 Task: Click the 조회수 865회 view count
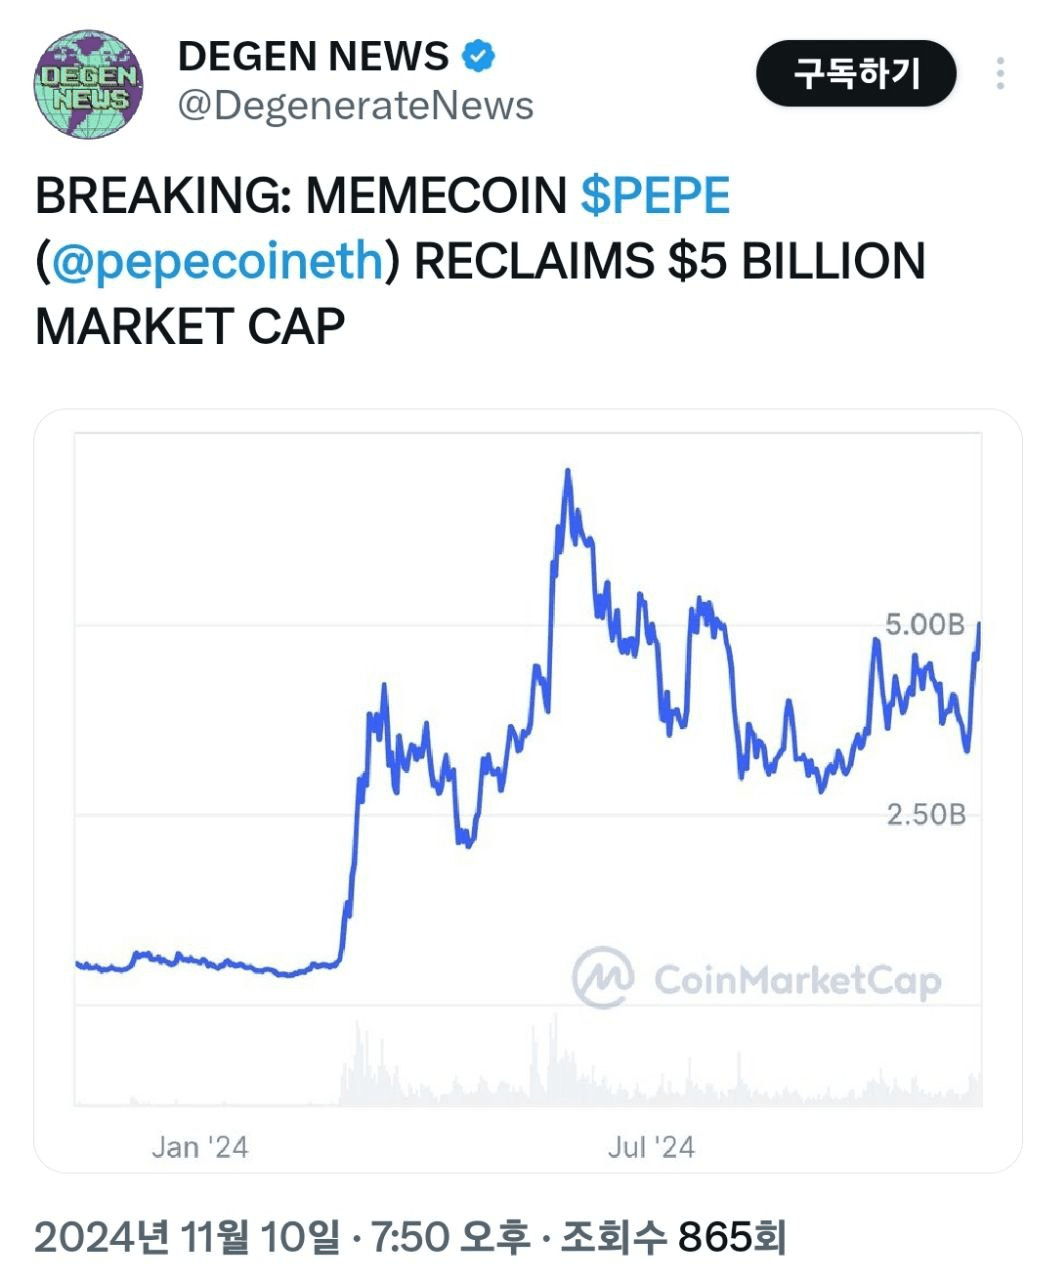tap(672, 1238)
